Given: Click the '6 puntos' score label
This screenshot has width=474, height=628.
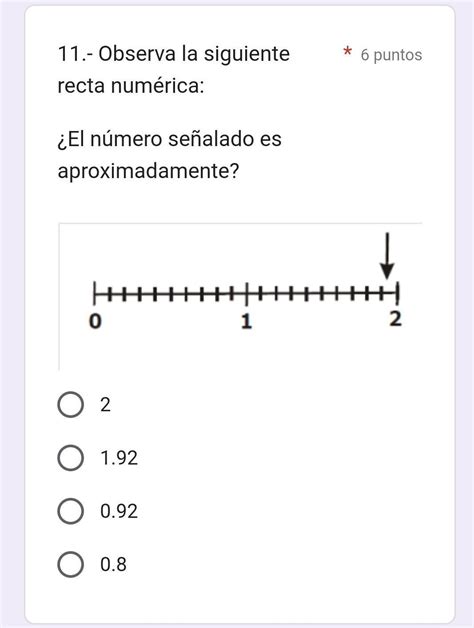Looking at the screenshot, I should tap(391, 55).
